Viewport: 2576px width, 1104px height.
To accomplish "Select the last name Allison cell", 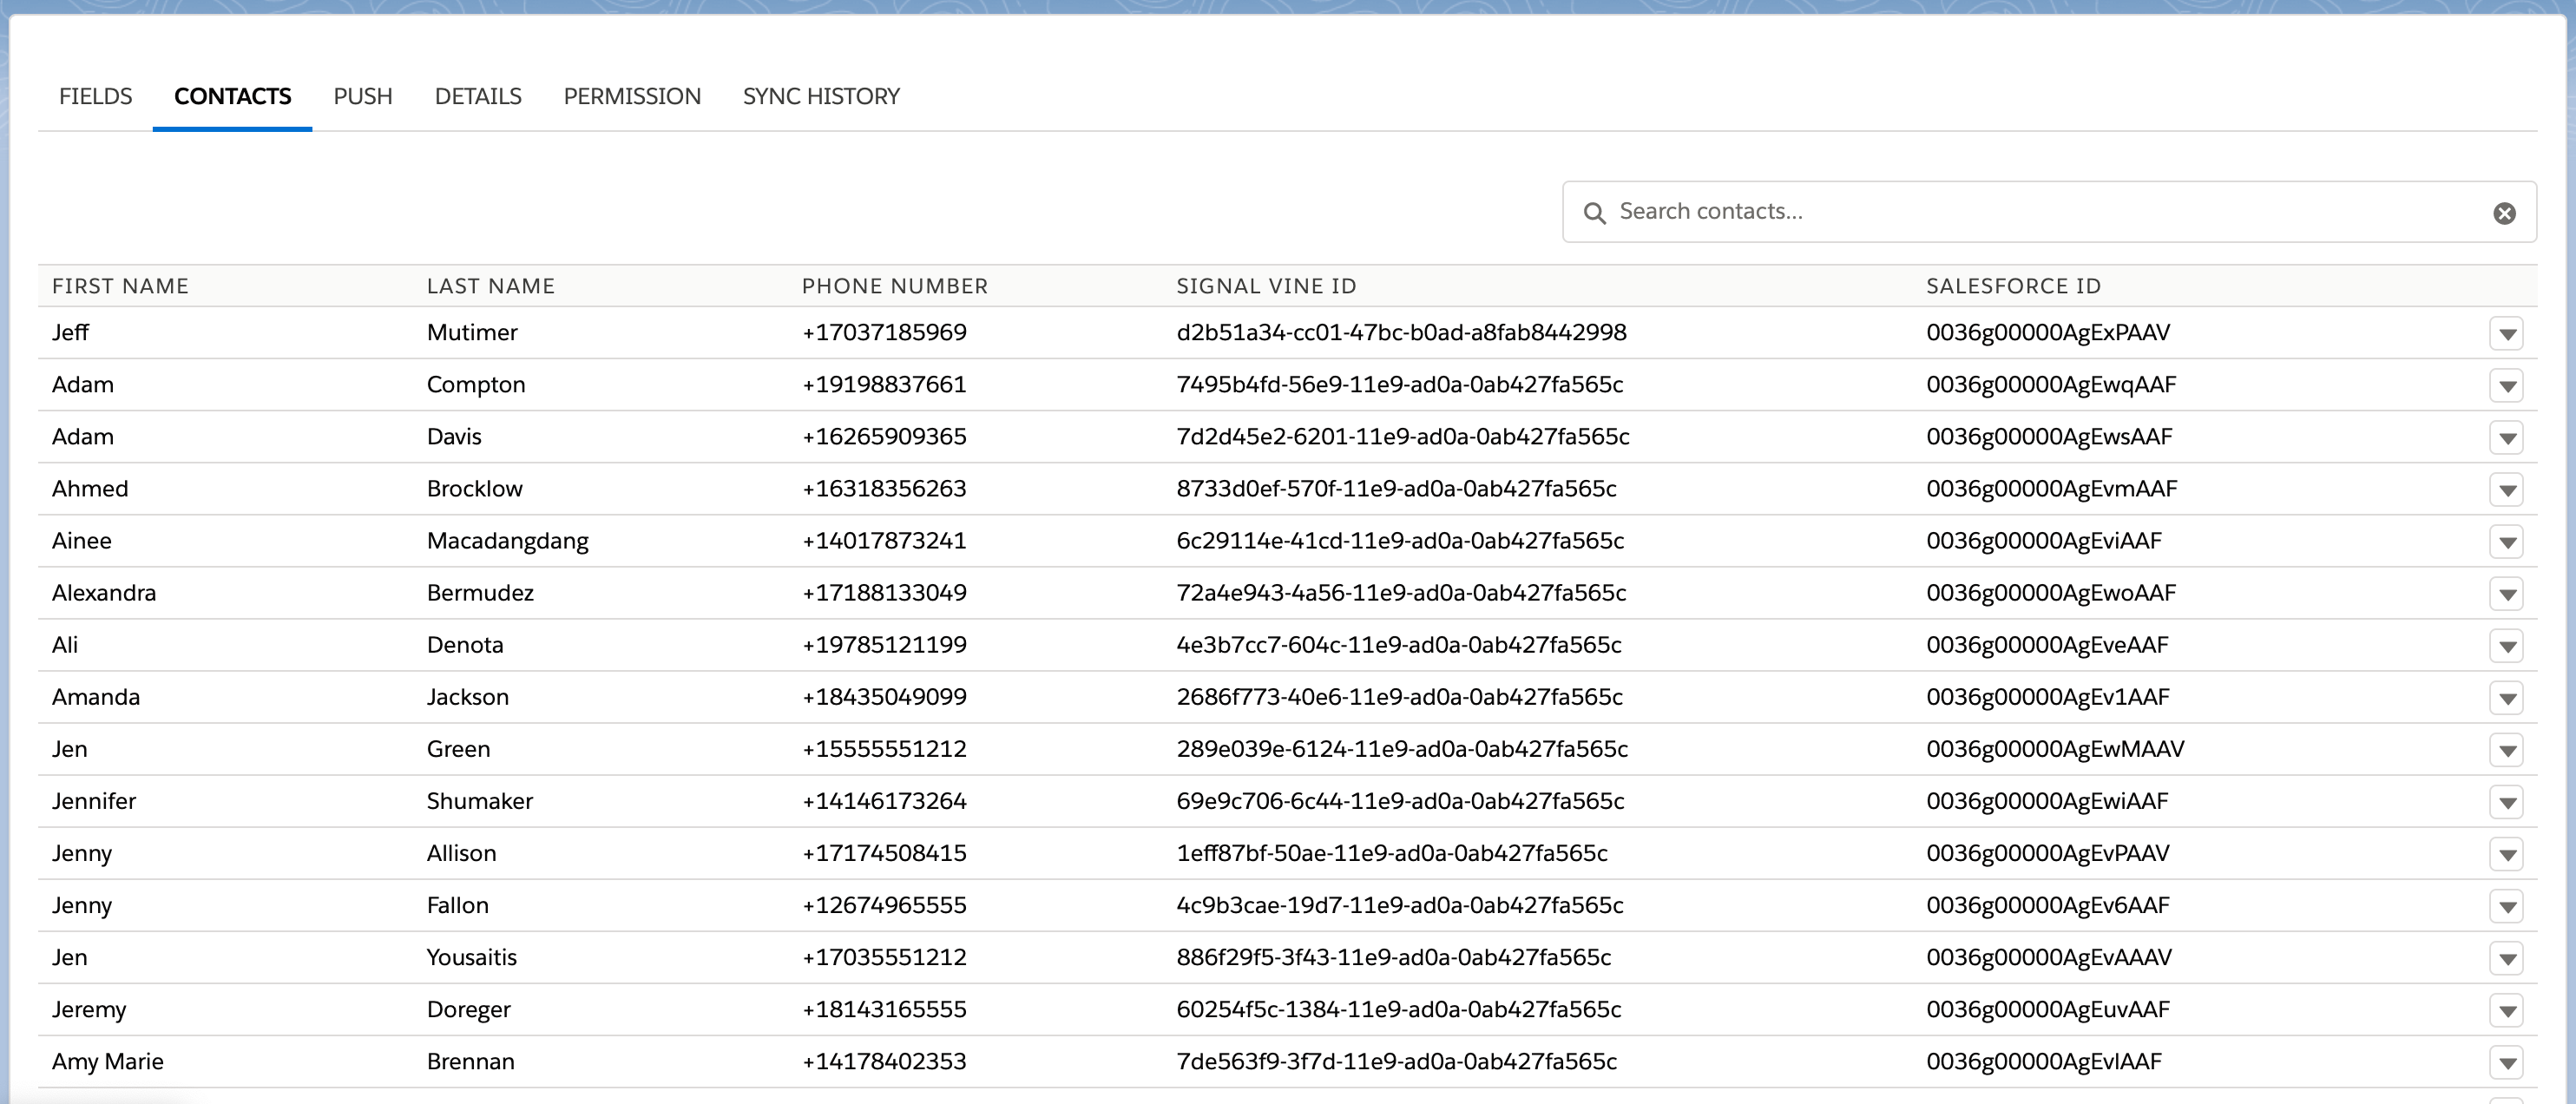I will pyautogui.click(x=462, y=852).
